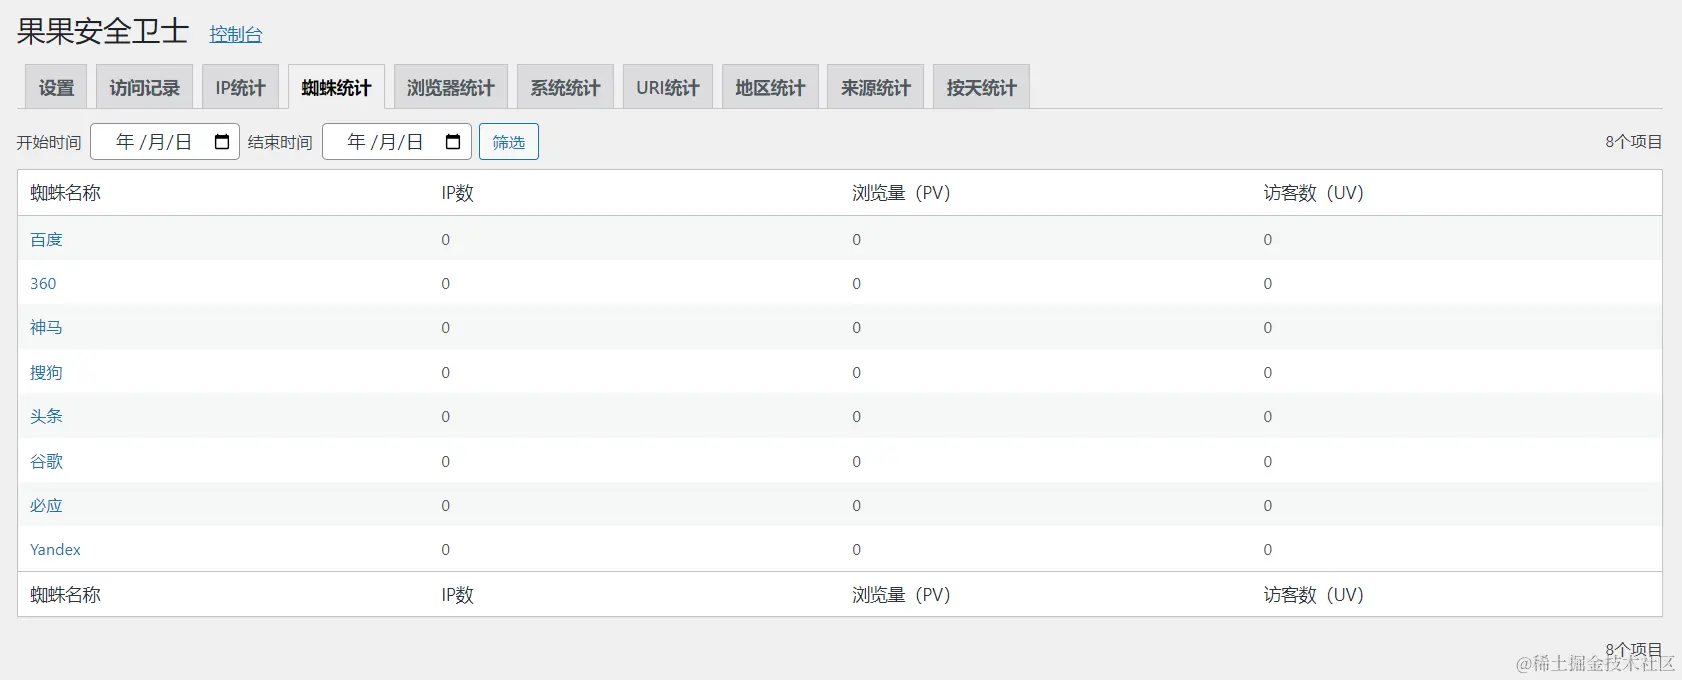Open the 设置 tab
1682x680 pixels.
[x=56, y=87]
